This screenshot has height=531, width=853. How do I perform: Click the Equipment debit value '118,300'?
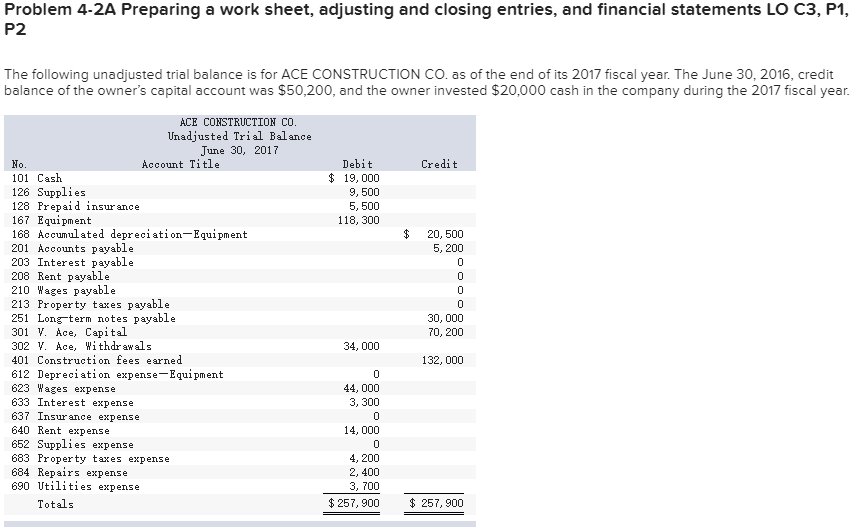click(358, 220)
